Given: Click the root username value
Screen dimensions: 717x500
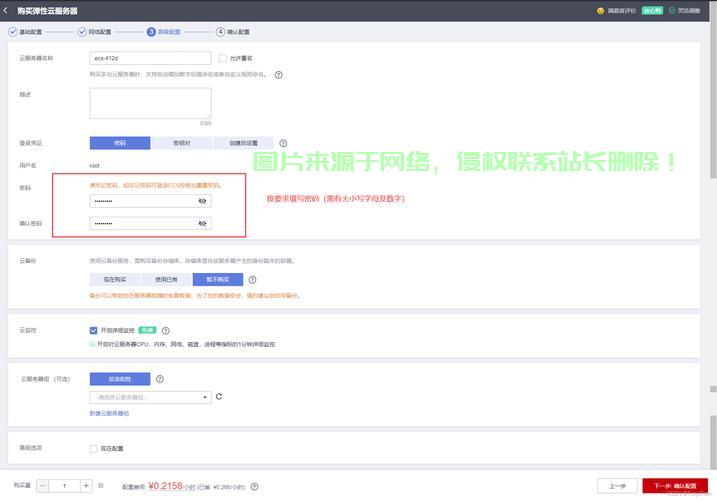Looking at the screenshot, I should point(95,166).
